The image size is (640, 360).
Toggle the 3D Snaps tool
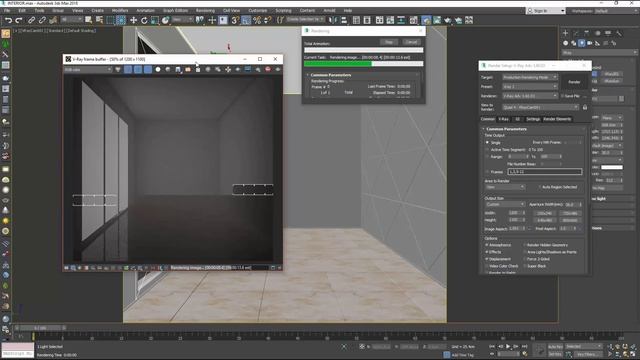[x=235, y=20]
